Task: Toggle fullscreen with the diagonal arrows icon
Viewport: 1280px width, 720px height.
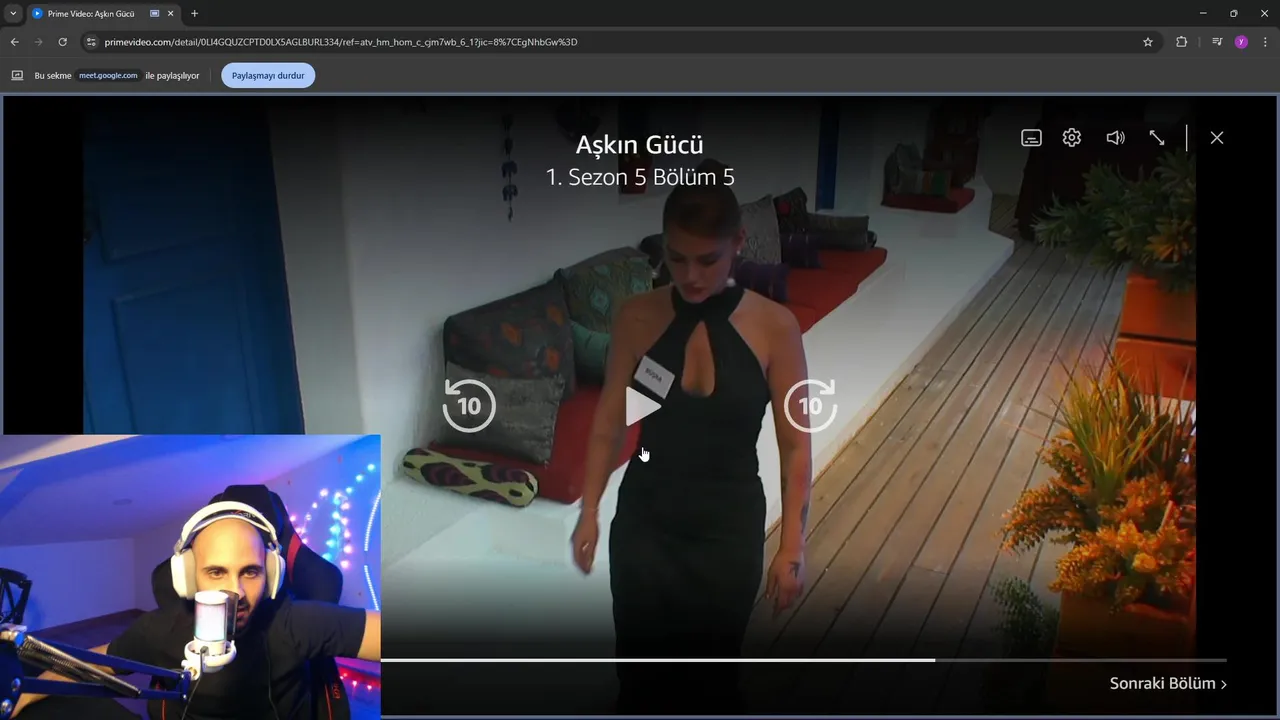Action: tap(1157, 138)
